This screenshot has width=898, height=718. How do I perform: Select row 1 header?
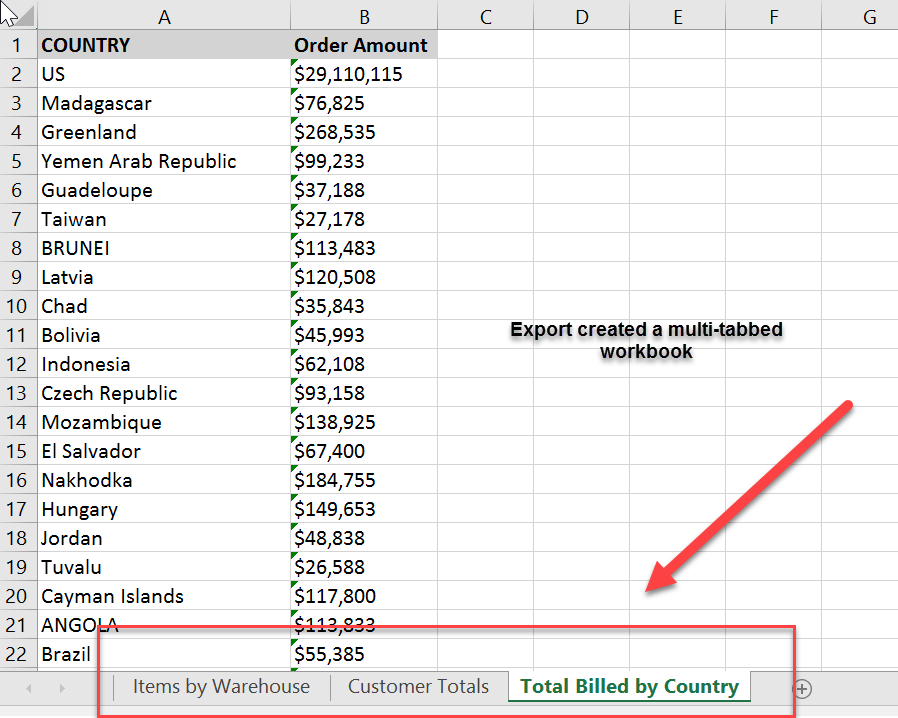pyautogui.click(x=18, y=45)
